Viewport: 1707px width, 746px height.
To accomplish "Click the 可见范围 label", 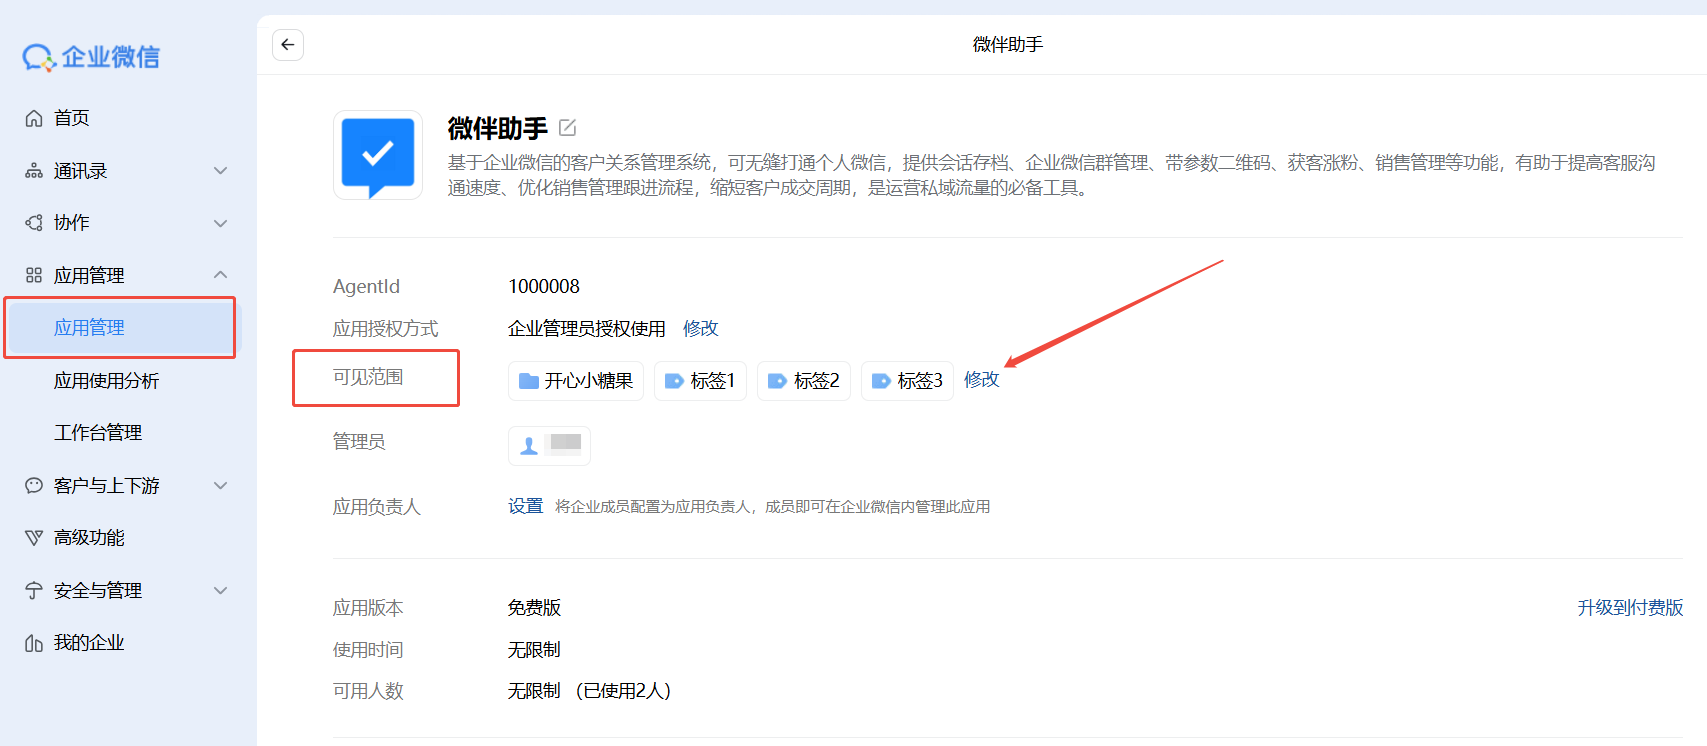I will [x=368, y=377].
